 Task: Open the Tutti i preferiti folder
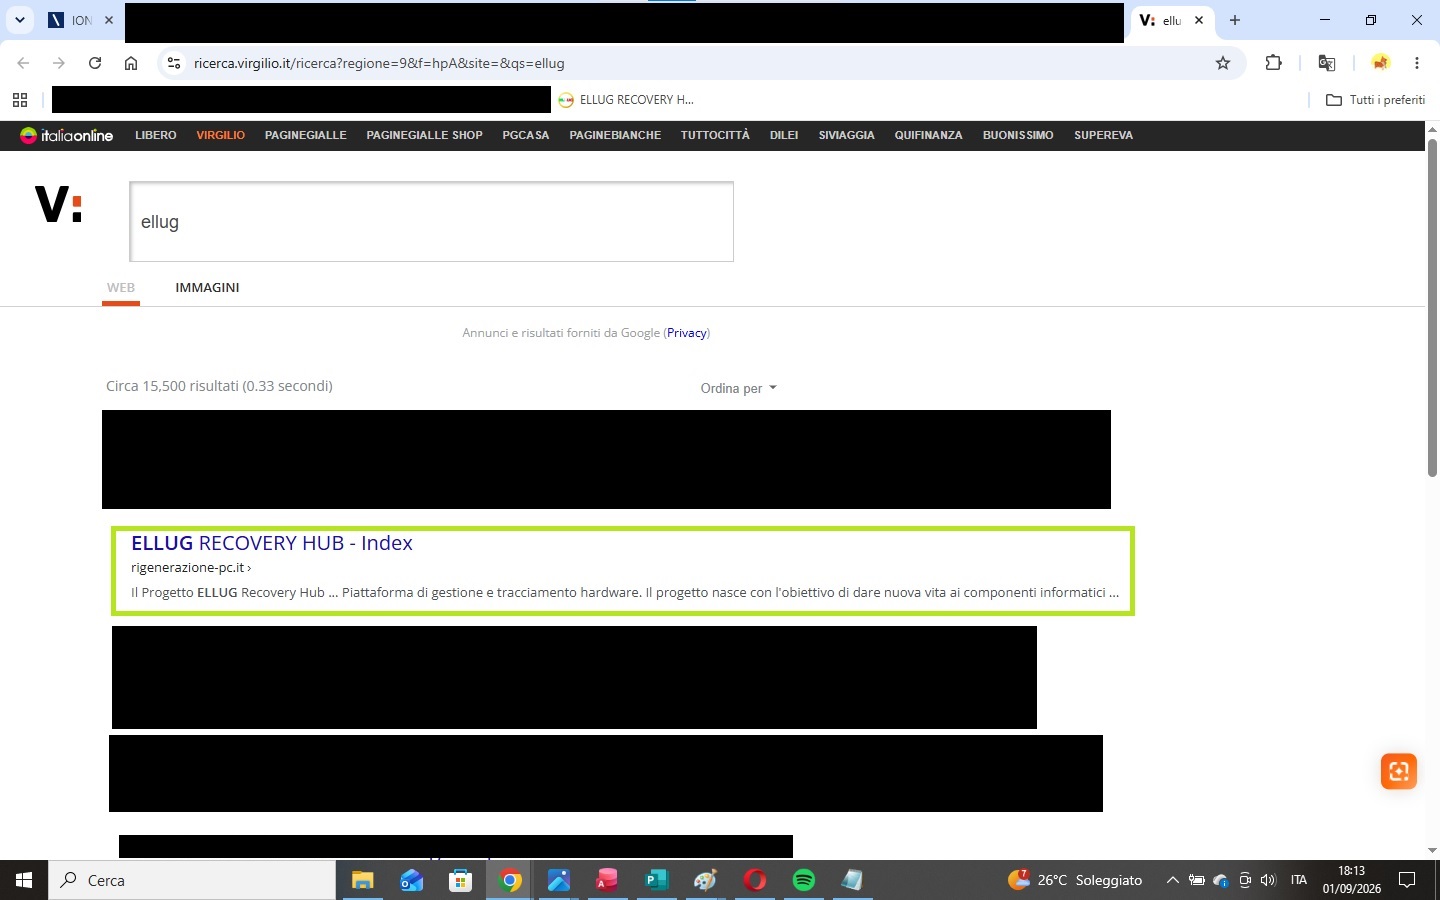1375,100
